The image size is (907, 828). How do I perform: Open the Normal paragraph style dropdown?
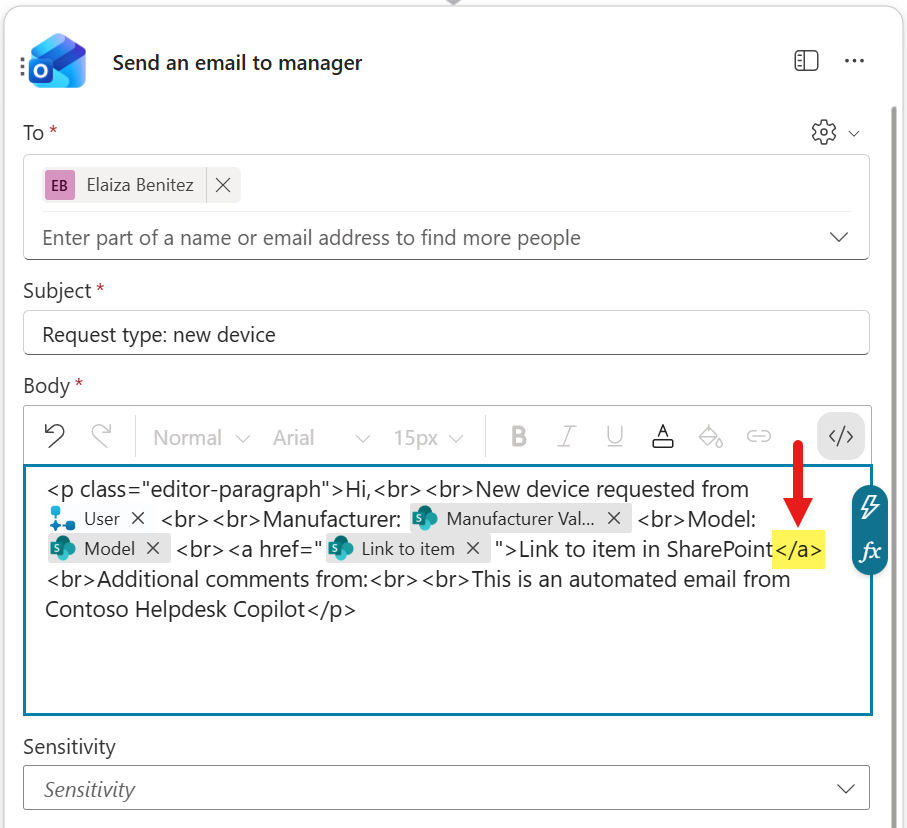click(x=201, y=438)
